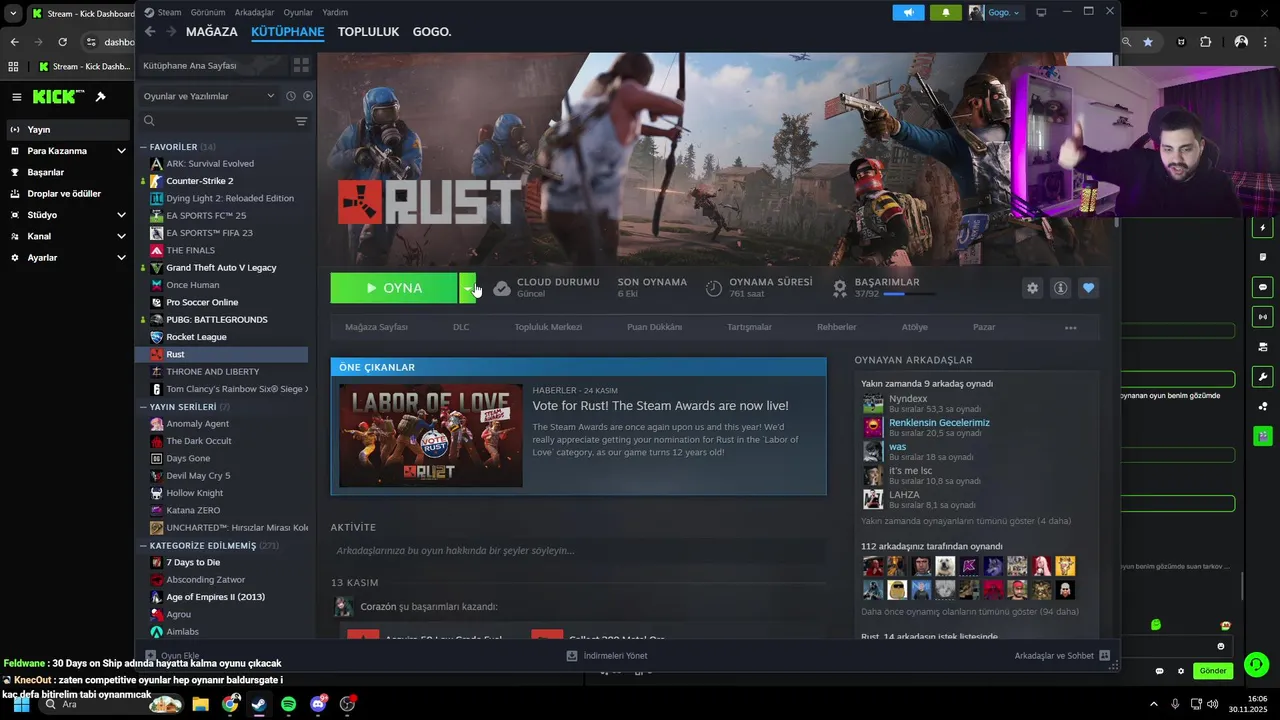Select ARK: Survival Evolved in library
1280x720 pixels.
click(221, 163)
